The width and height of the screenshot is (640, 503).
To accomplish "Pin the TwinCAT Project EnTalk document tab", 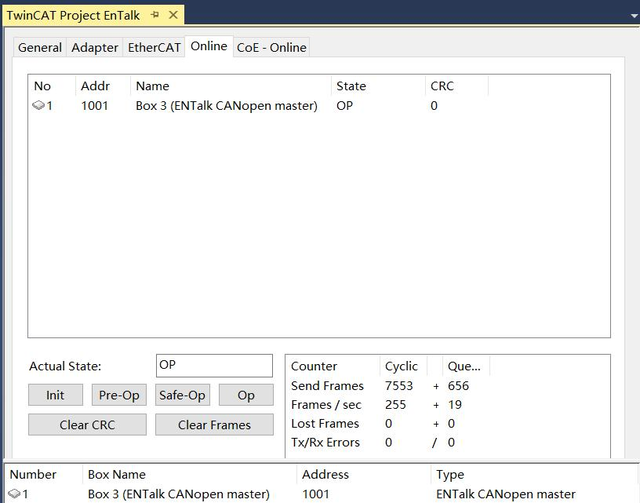I will (x=155, y=15).
